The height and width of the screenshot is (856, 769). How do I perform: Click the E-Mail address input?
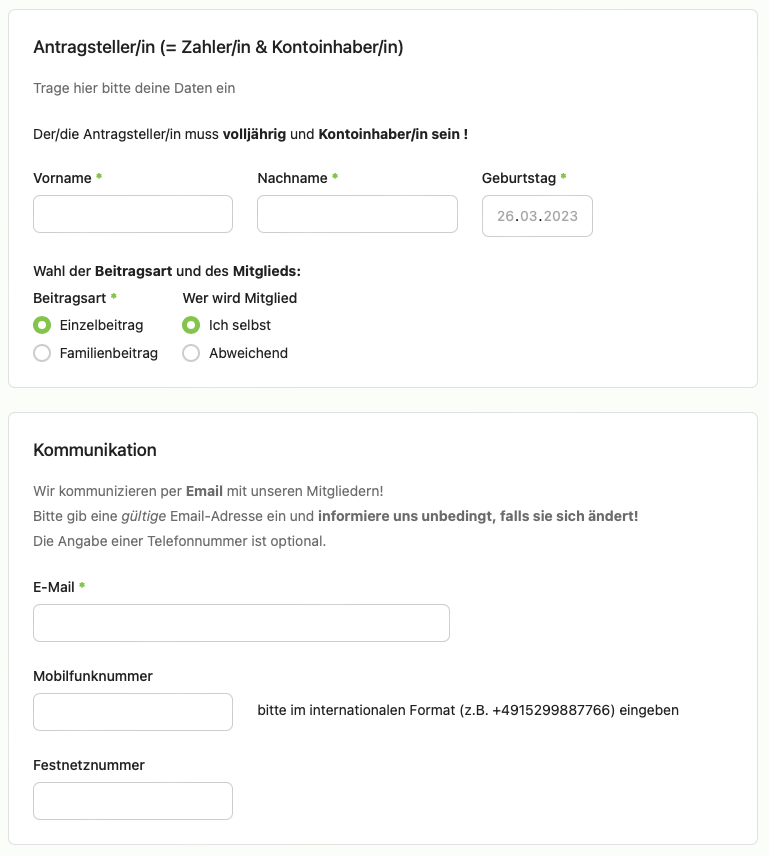[241, 623]
